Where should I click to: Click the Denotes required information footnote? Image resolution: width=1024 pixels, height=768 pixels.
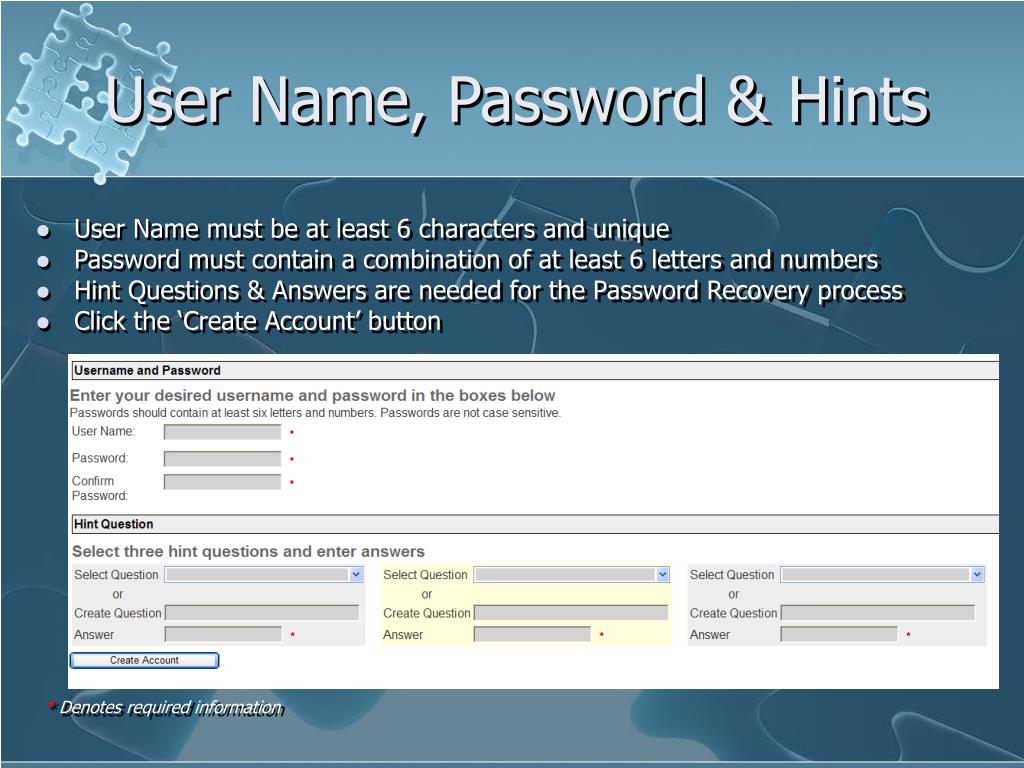[x=170, y=708]
